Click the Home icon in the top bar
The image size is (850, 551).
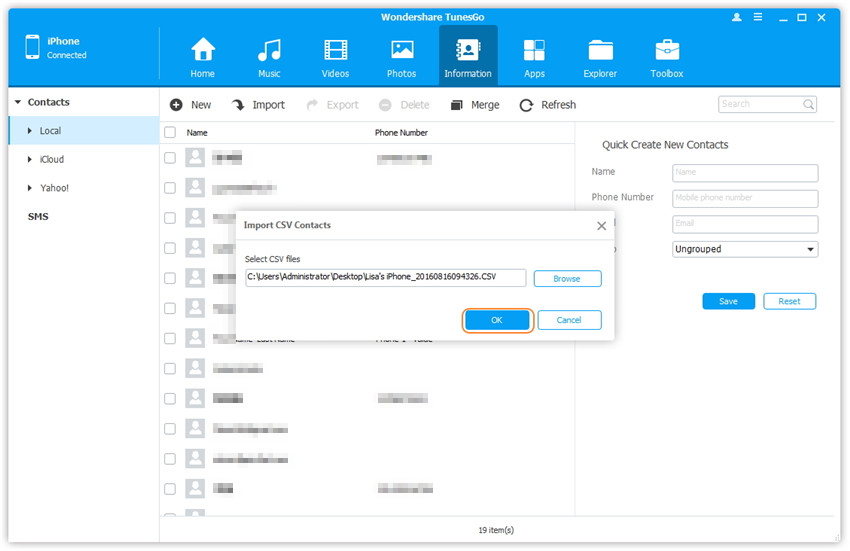pos(203,51)
